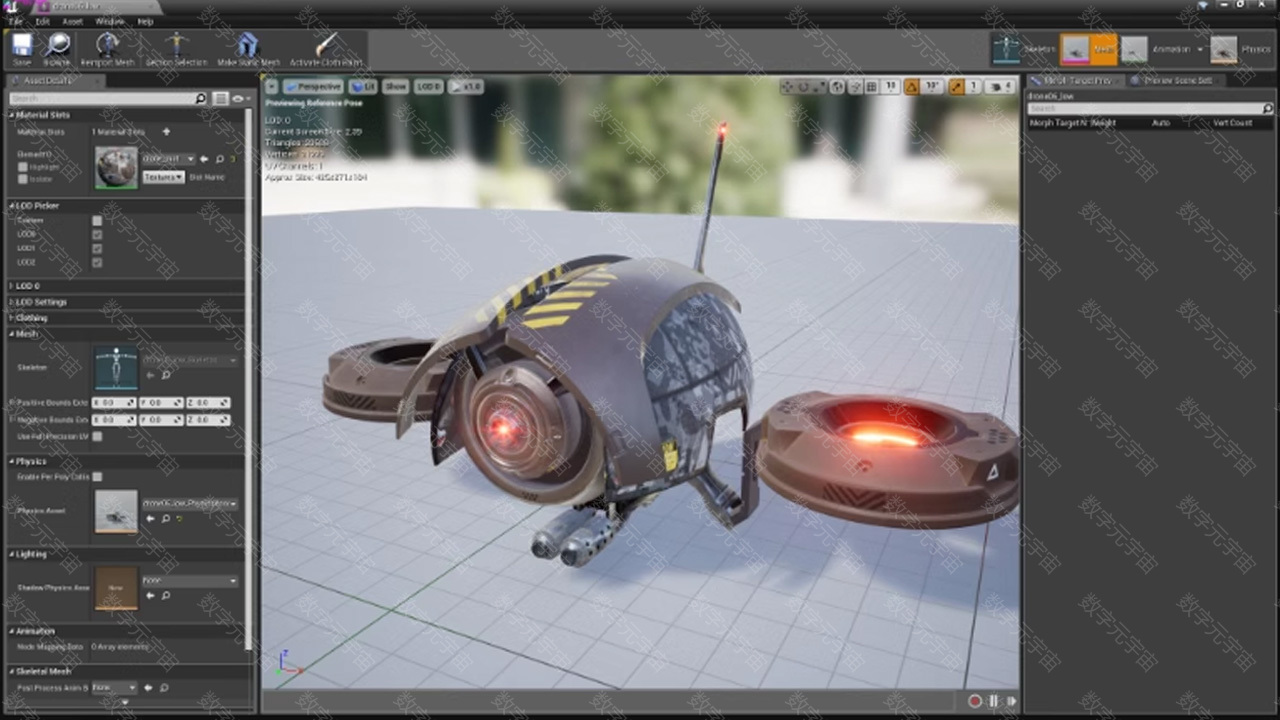Toggle Isolate checkbox for material element
This screenshot has width=1280, height=720.
pos(22,179)
